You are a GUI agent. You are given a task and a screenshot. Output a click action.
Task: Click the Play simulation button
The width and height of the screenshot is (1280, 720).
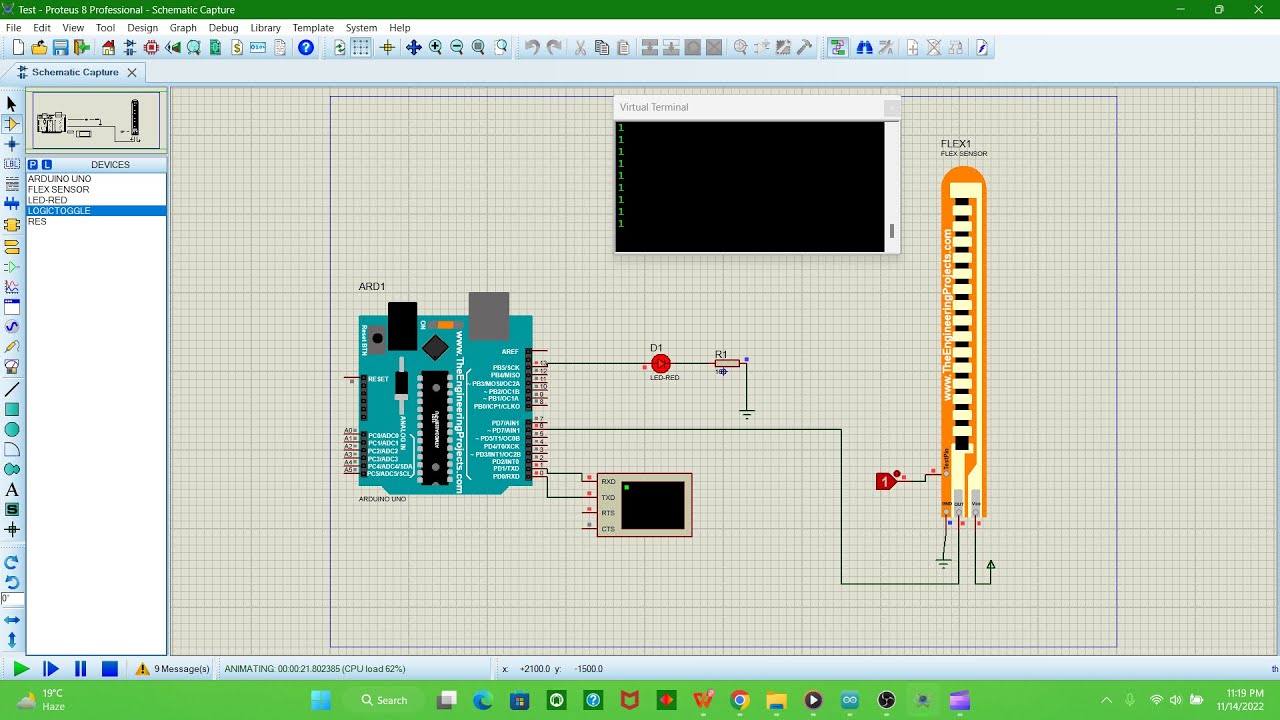coord(21,669)
